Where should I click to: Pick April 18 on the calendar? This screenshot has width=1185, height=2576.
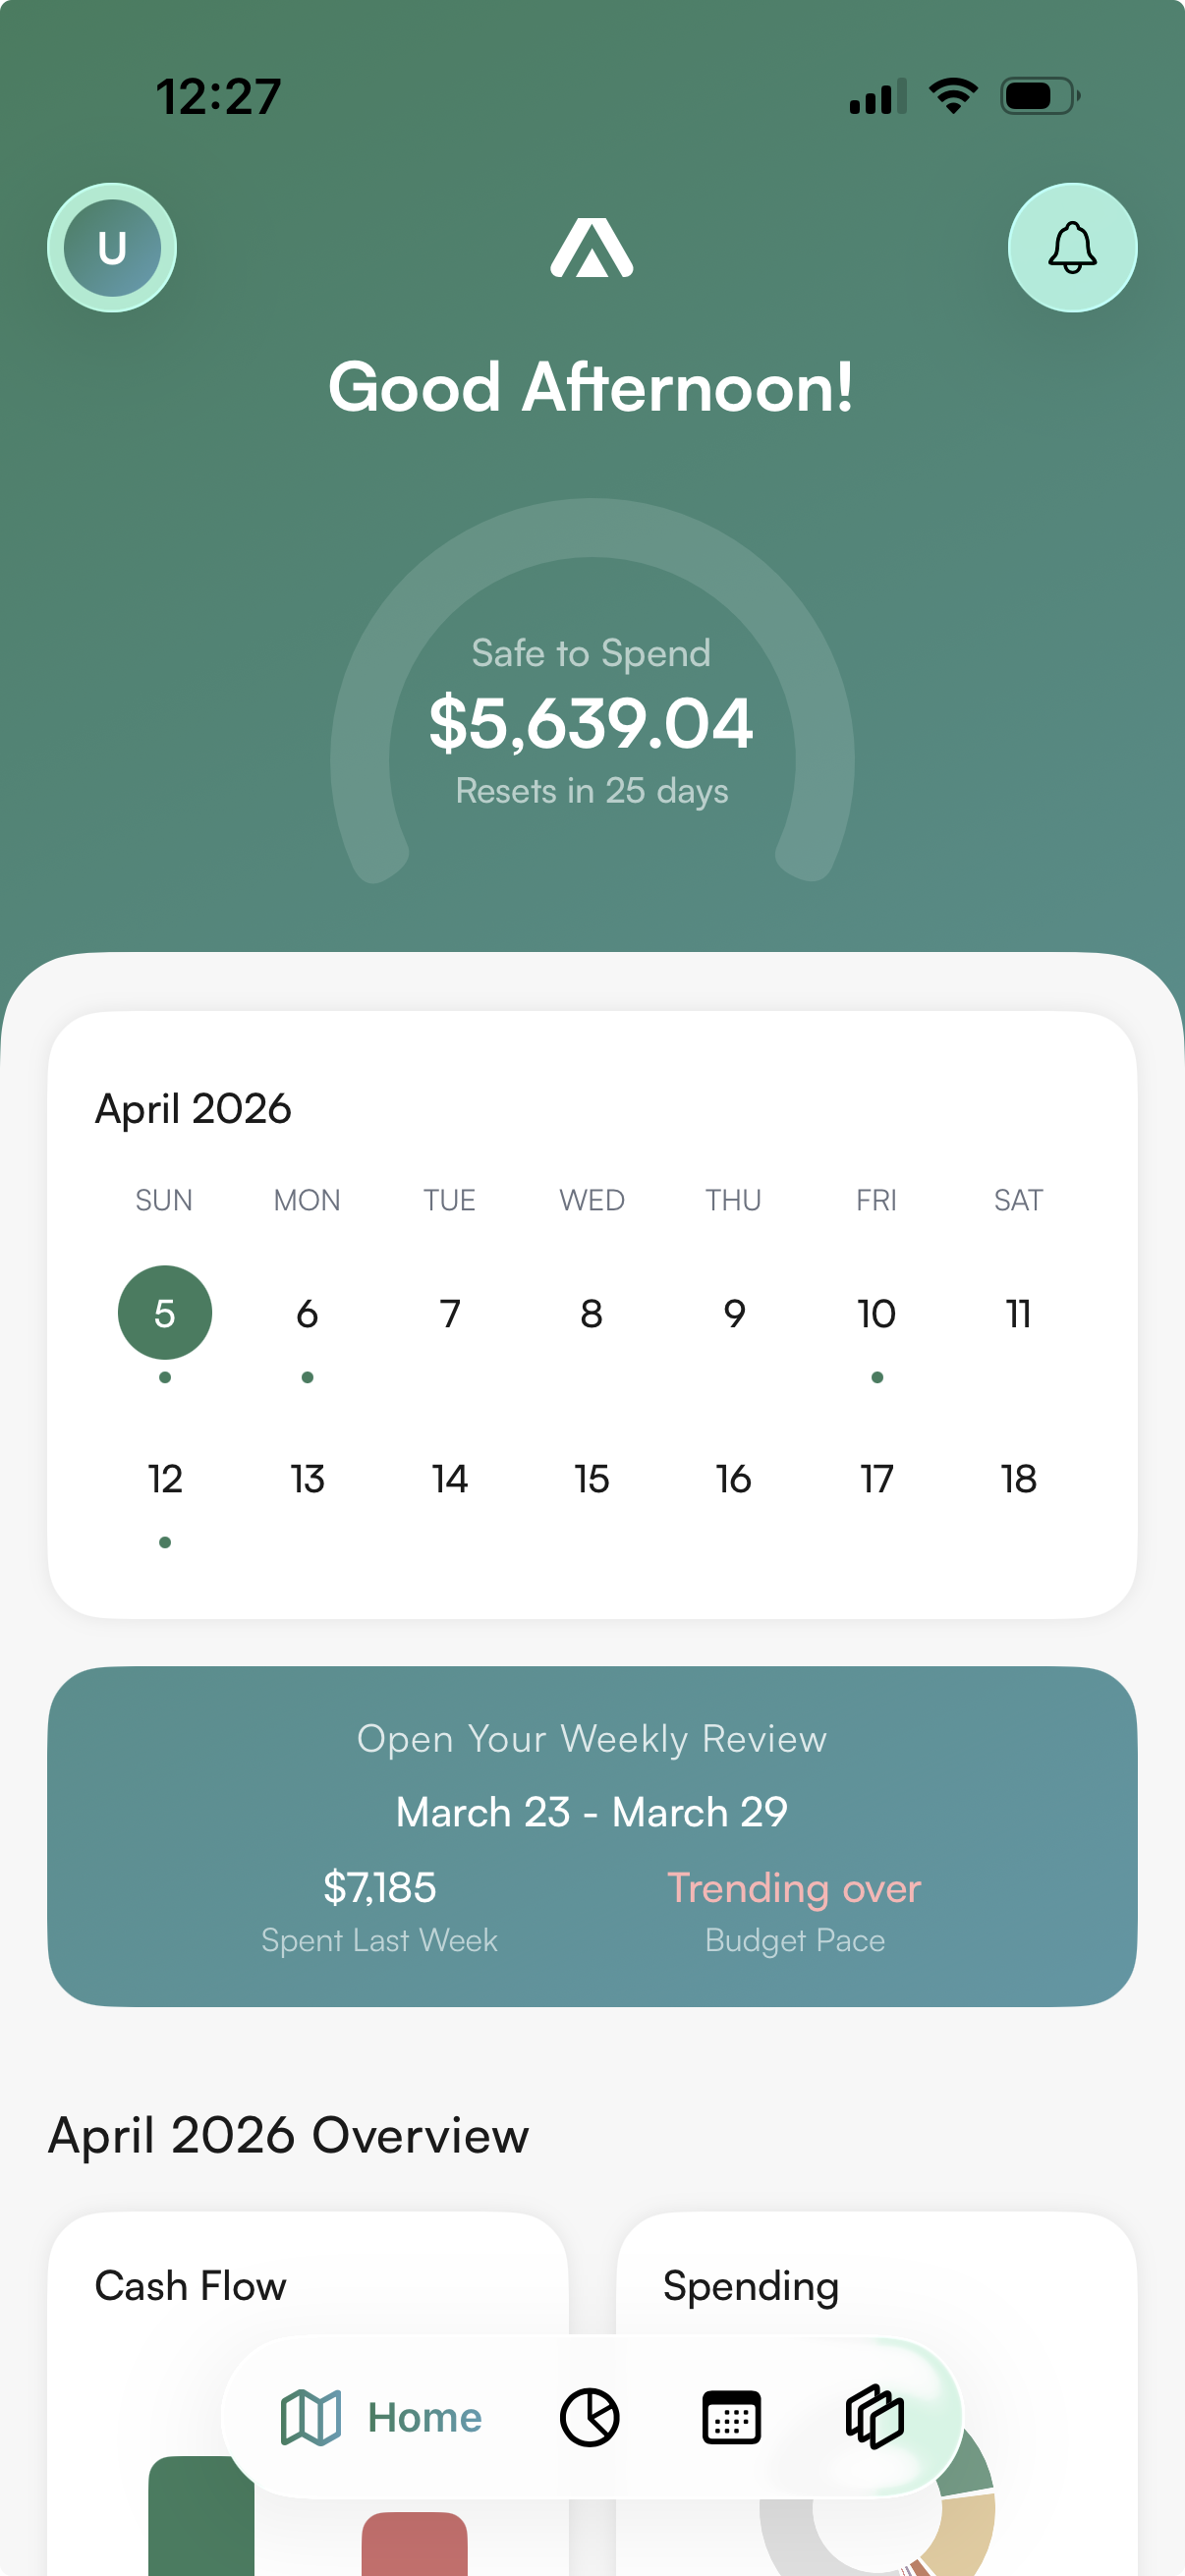1018,1479
